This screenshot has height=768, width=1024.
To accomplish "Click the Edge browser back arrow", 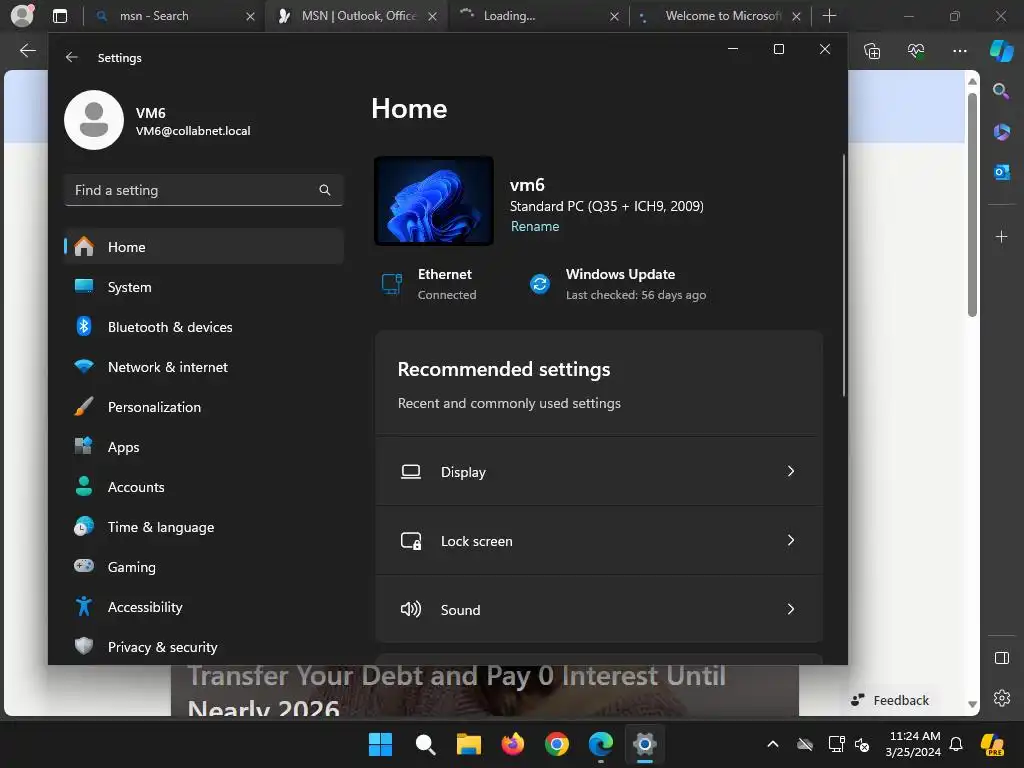I will click(x=27, y=50).
